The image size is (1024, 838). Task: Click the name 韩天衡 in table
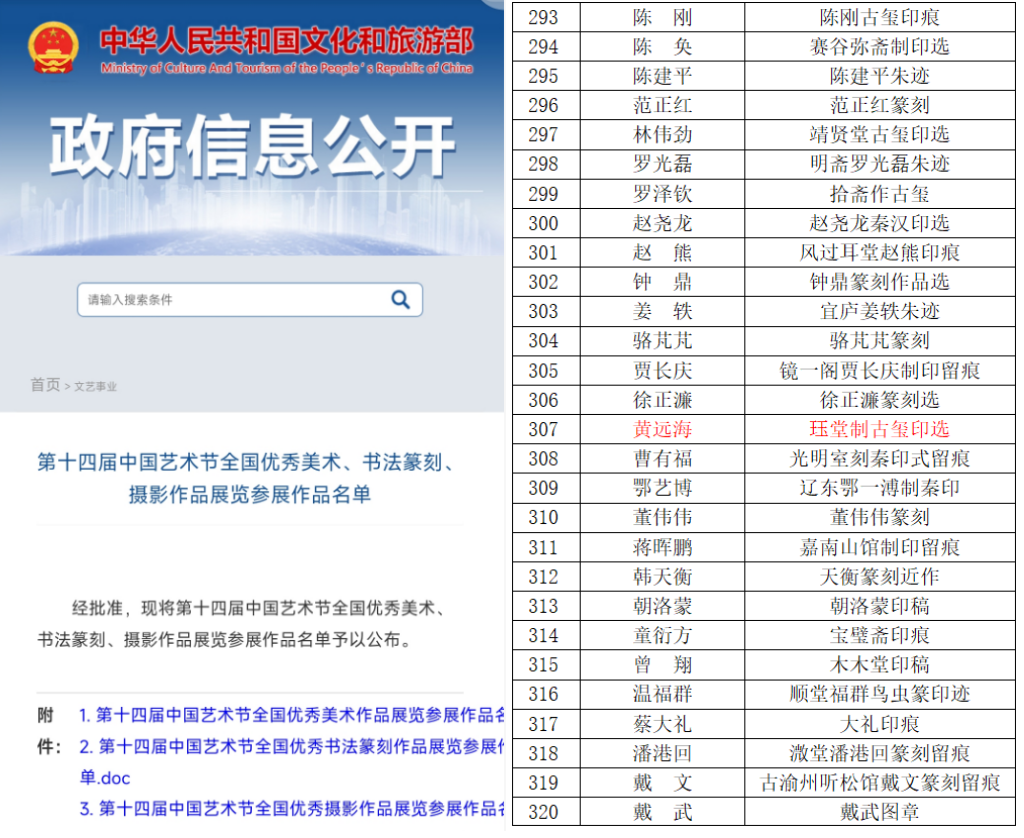[x=662, y=577]
